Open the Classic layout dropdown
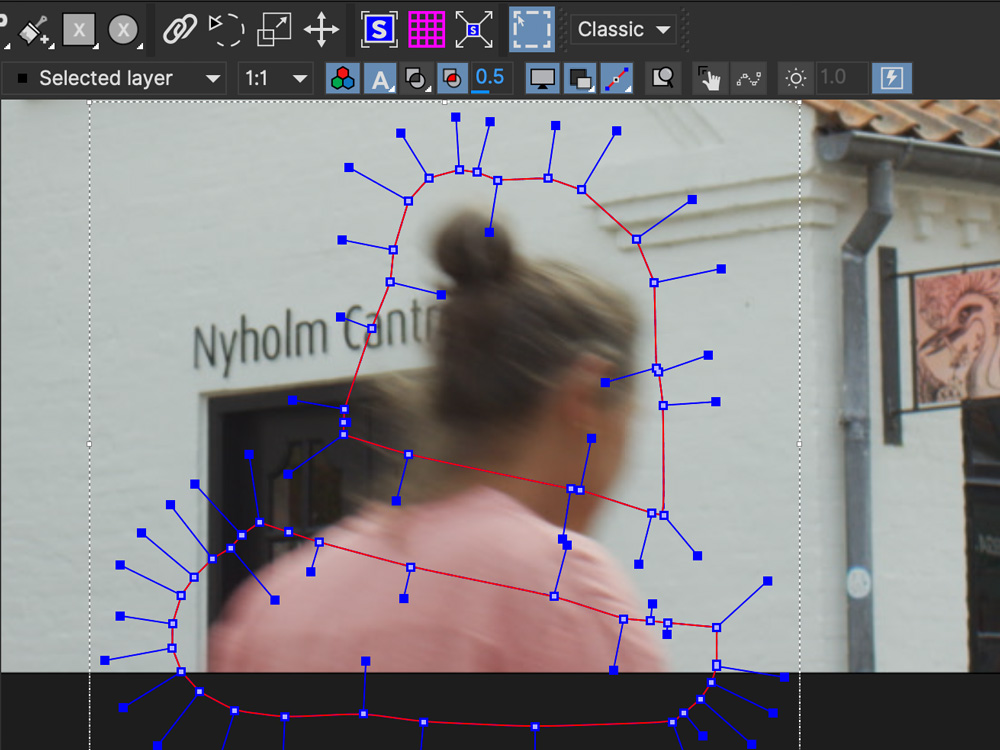Image resolution: width=1000 pixels, height=750 pixels. click(x=623, y=29)
